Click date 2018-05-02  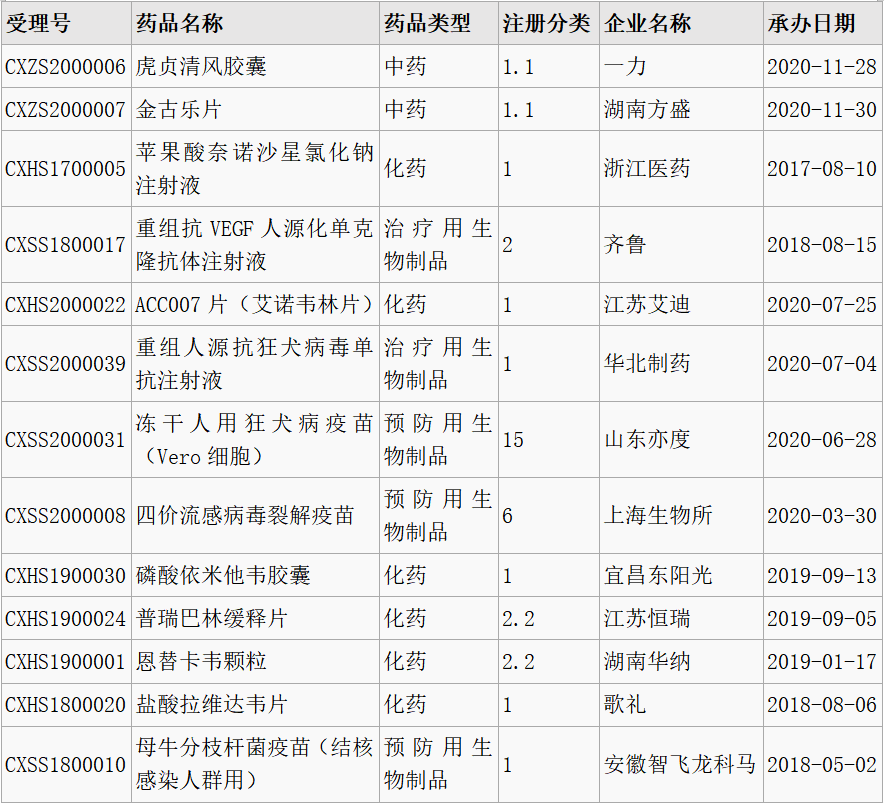pyautogui.click(x=821, y=765)
